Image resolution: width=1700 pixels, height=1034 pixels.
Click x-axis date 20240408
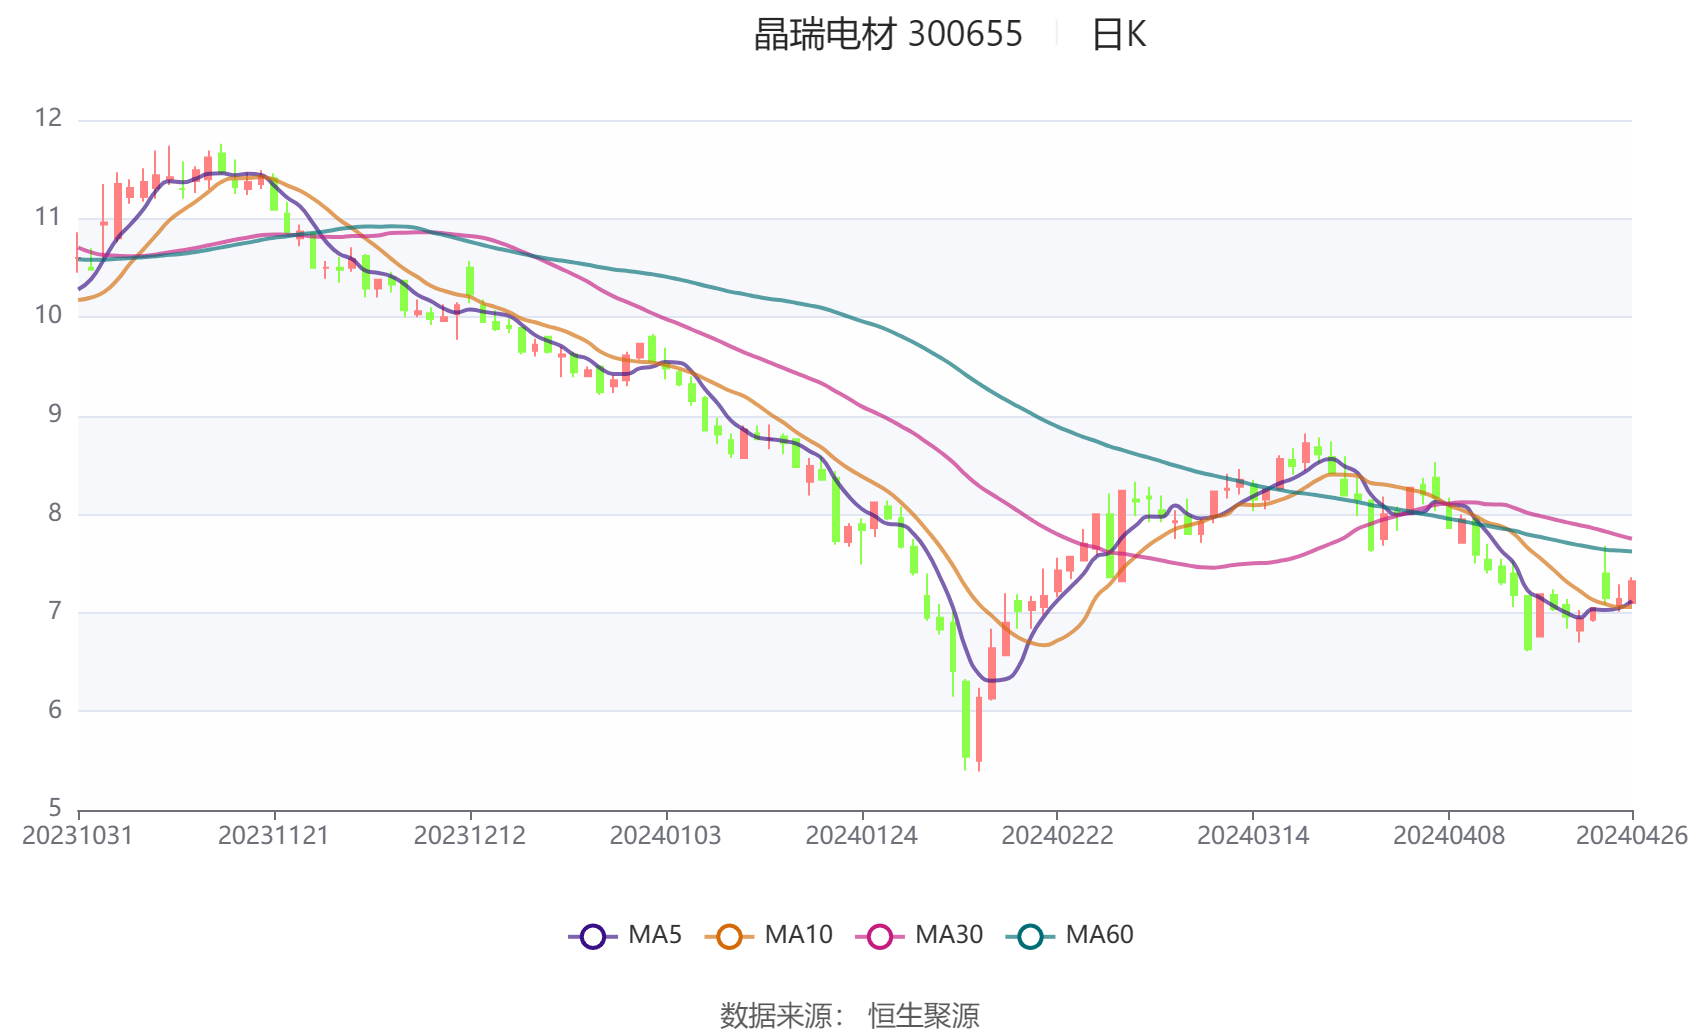(x=1449, y=836)
